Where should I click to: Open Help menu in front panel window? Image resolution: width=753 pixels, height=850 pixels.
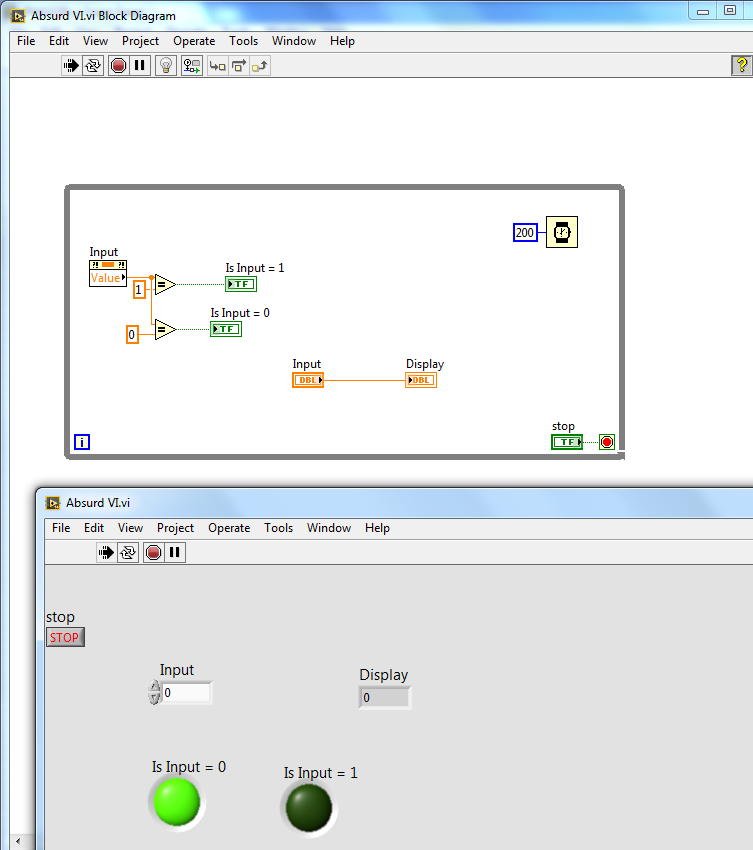click(377, 528)
